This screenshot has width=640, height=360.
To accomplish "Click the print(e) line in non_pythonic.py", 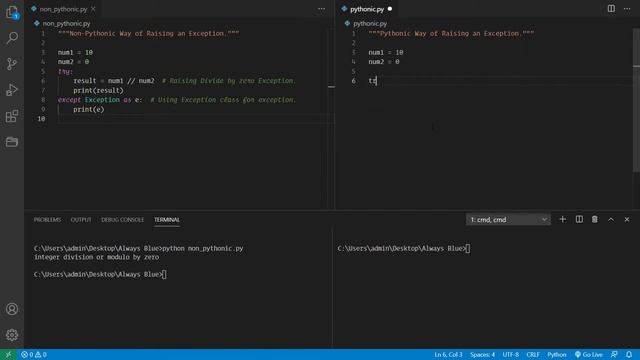I will coord(89,109).
